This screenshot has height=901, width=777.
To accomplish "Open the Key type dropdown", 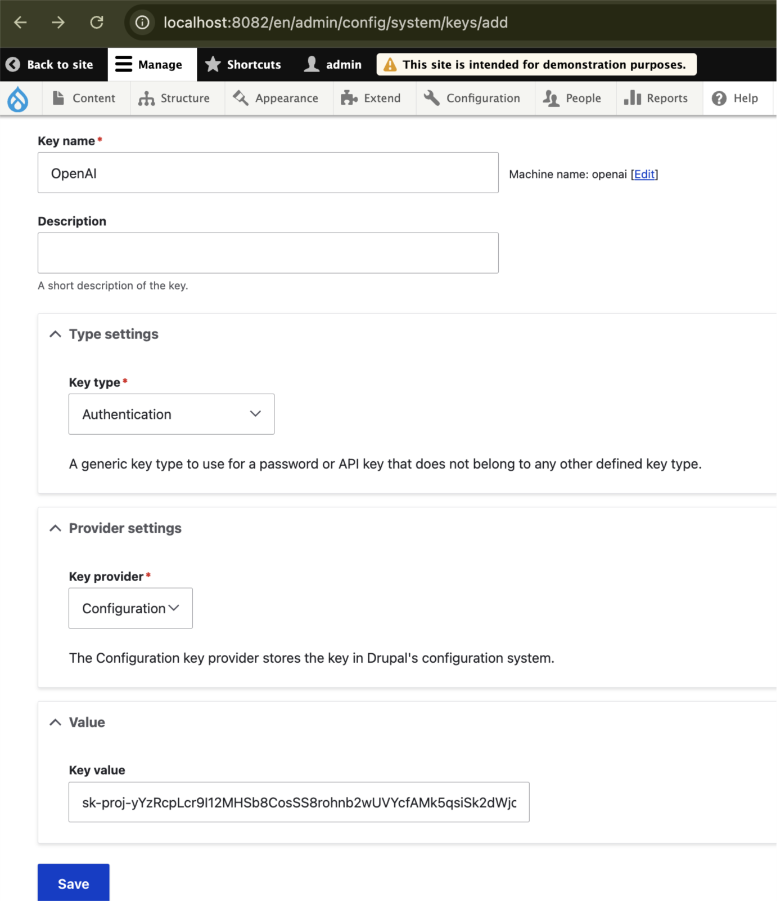I will (171, 414).
